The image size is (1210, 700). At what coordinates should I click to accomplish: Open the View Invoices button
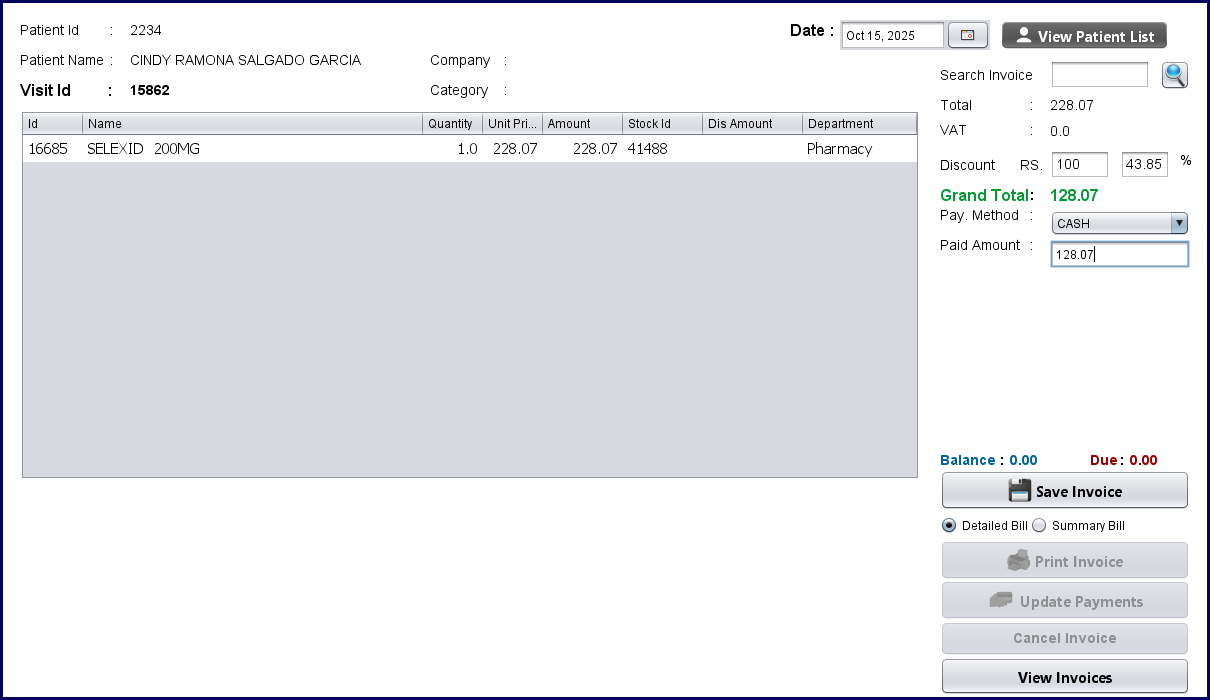point(1064,677)
